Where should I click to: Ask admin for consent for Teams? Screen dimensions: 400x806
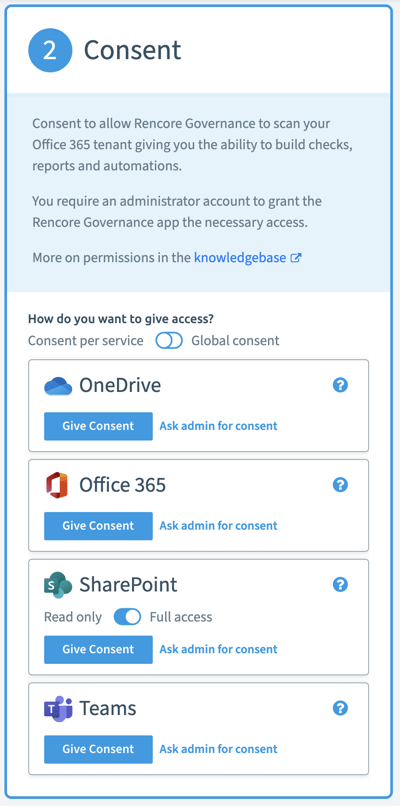[219, 749]
